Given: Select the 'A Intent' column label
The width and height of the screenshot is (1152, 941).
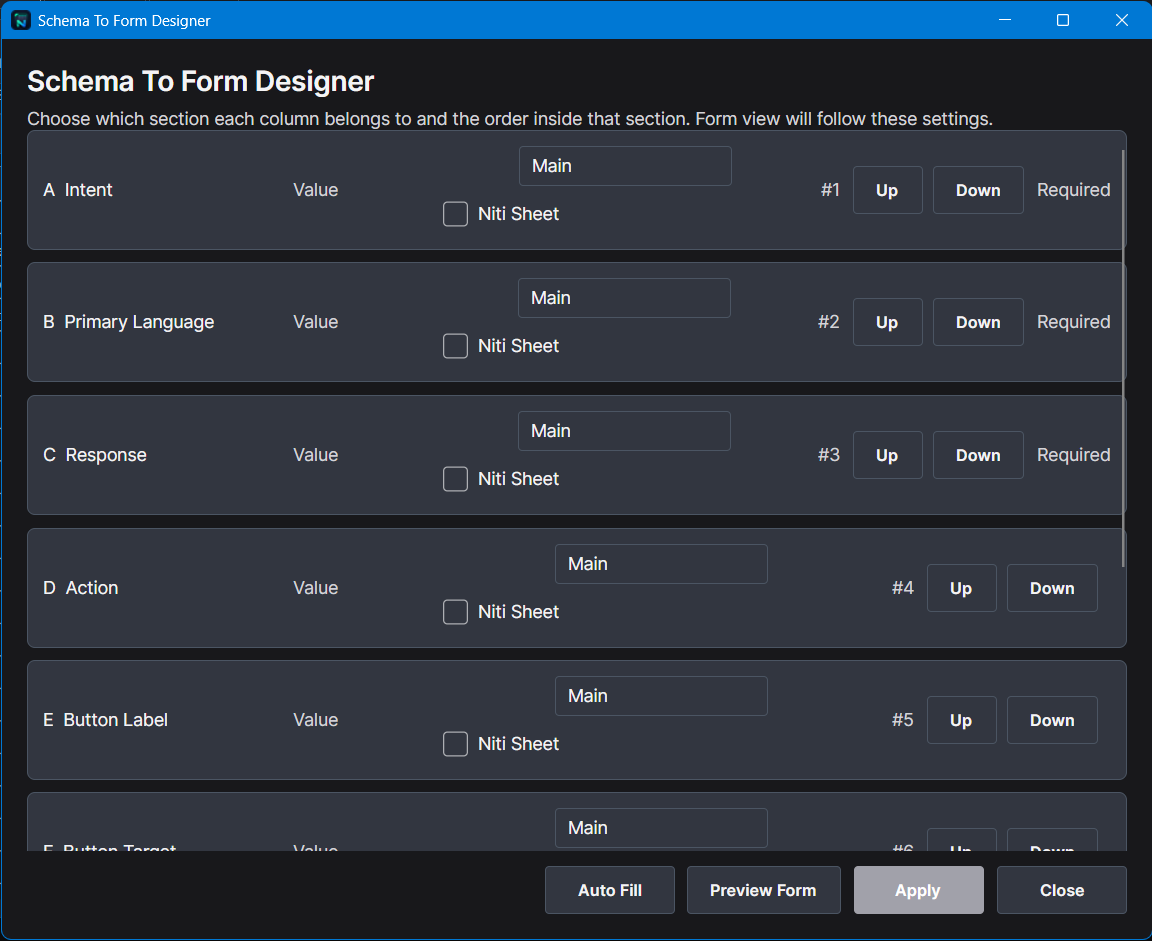Looking at the screenshot, I should click(x=78, y=190).
